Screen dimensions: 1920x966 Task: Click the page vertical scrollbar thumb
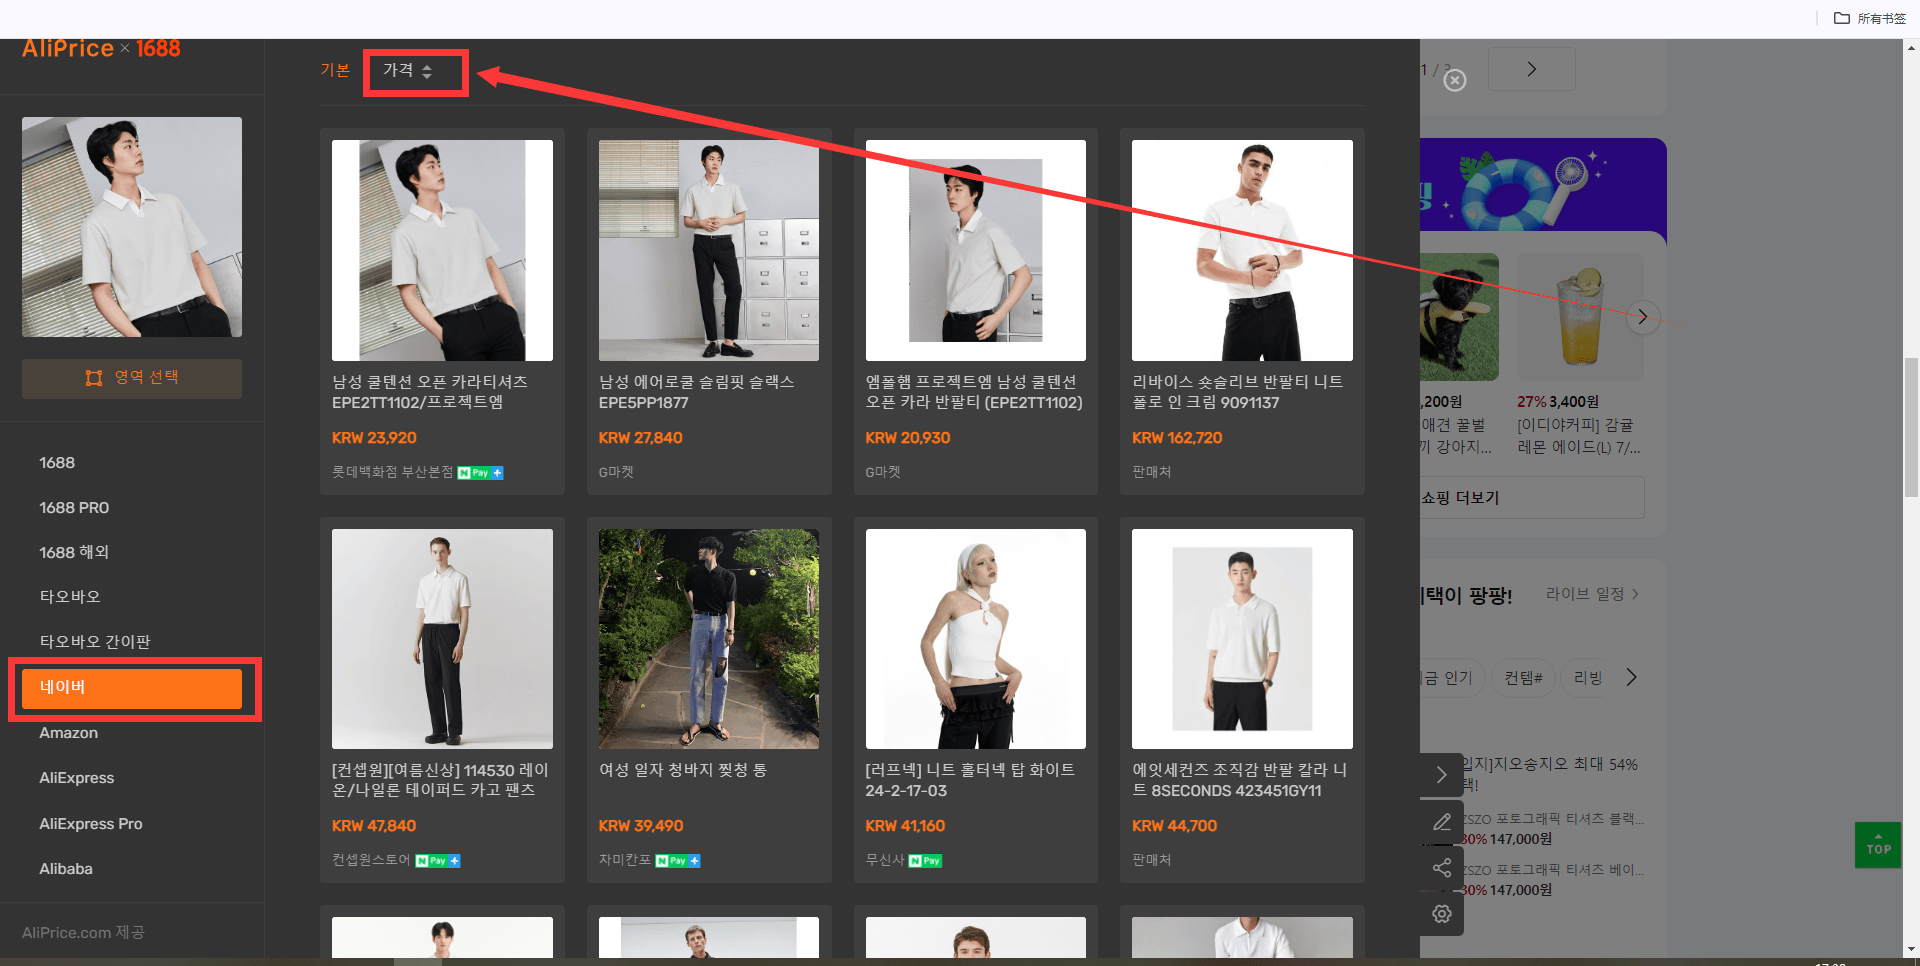[1911, 427]
